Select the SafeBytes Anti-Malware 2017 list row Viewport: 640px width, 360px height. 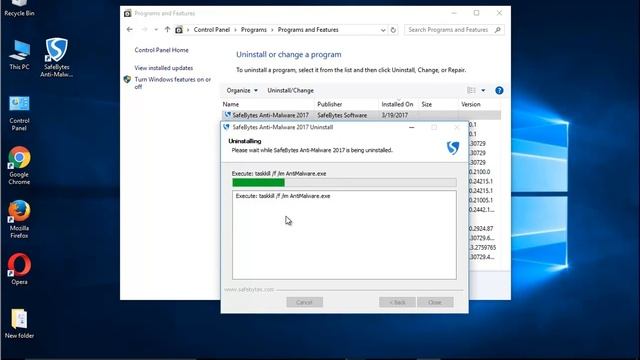[x=361, y=115]
